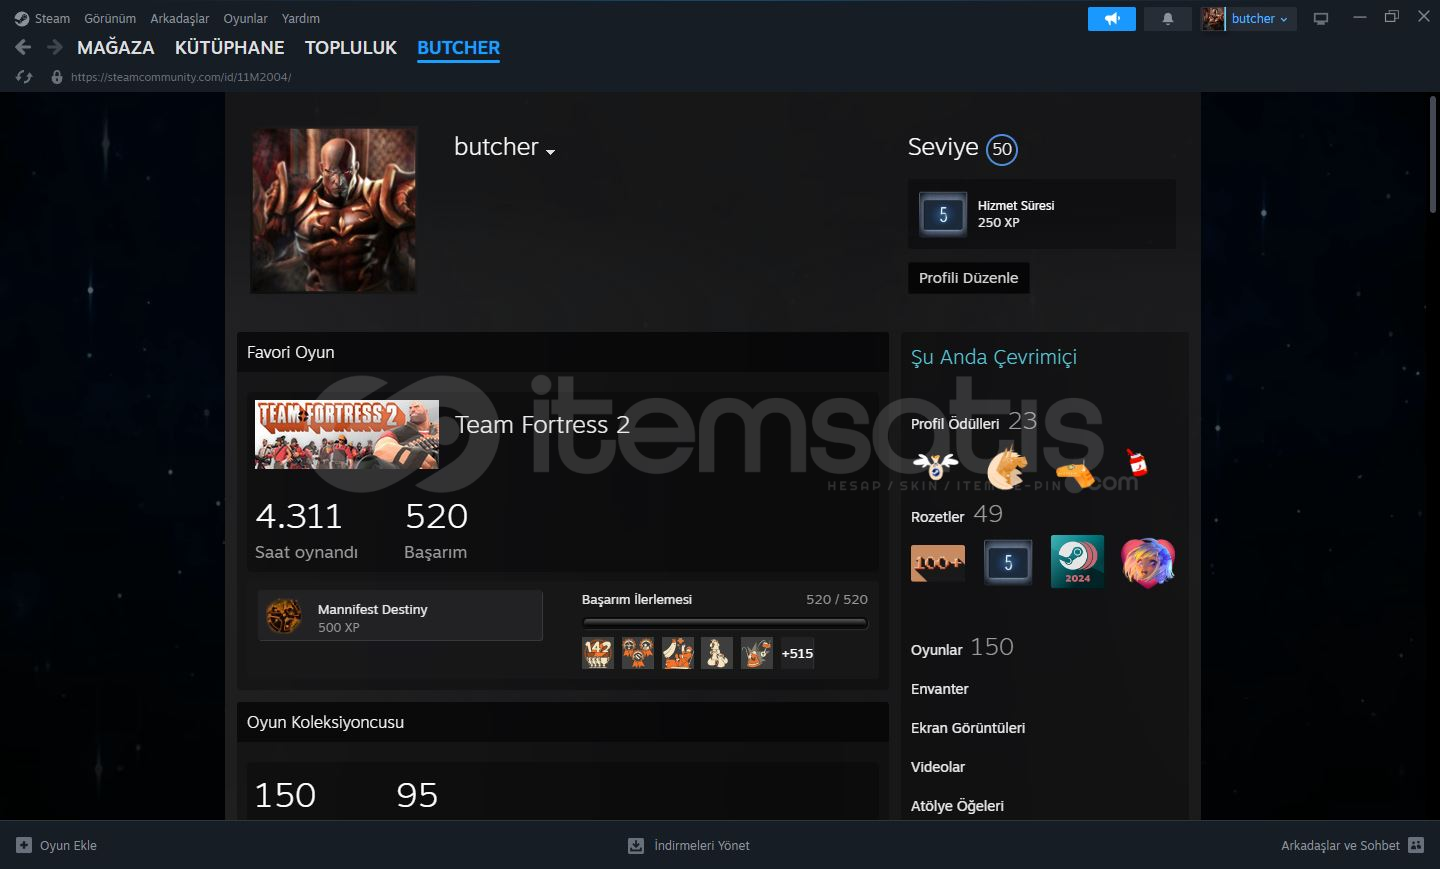Open the Profil Ödülleri link

click(955, 424)
